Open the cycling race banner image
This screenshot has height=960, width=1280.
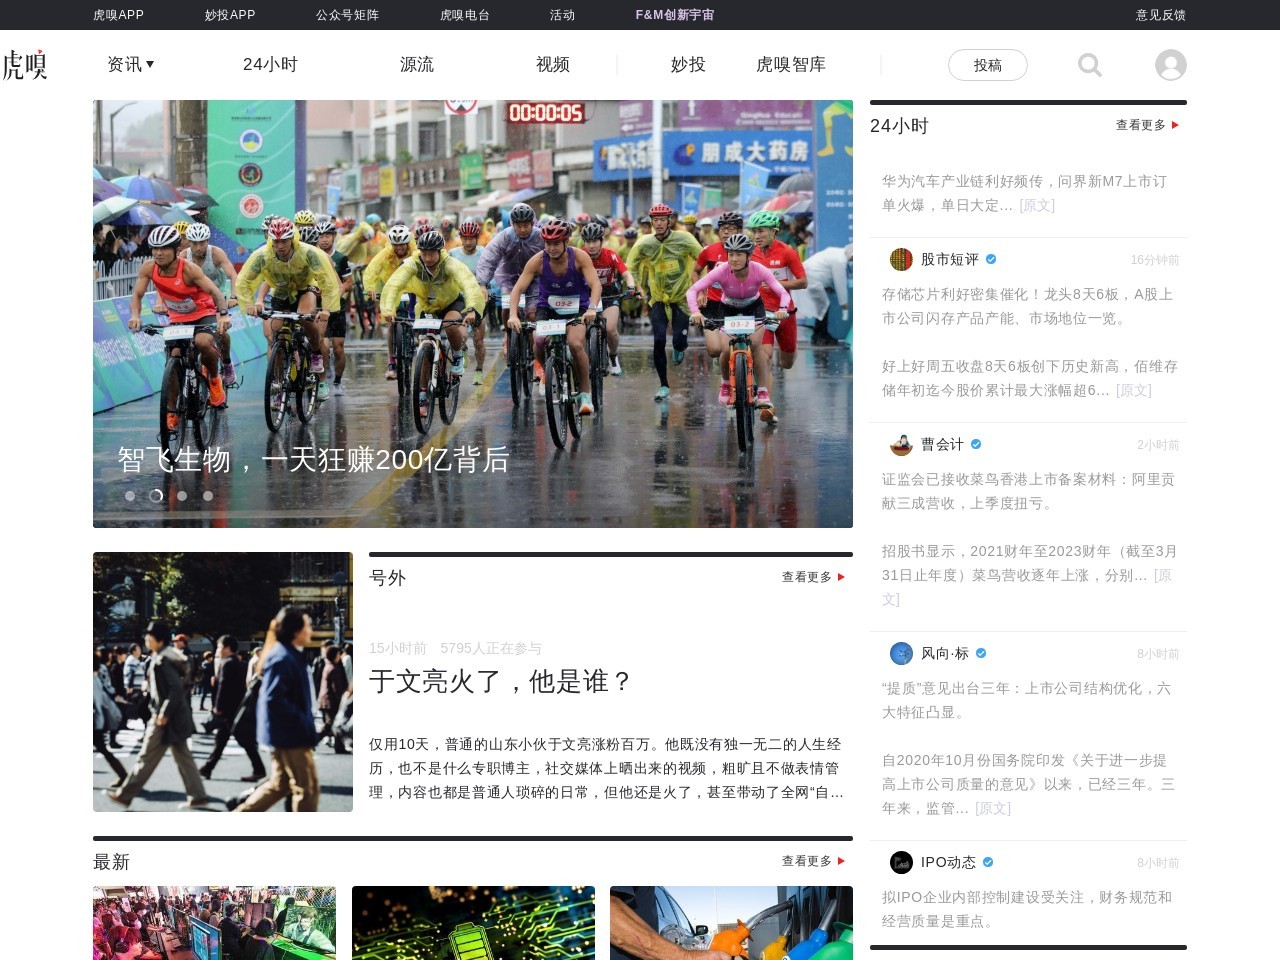coord(472,300)
